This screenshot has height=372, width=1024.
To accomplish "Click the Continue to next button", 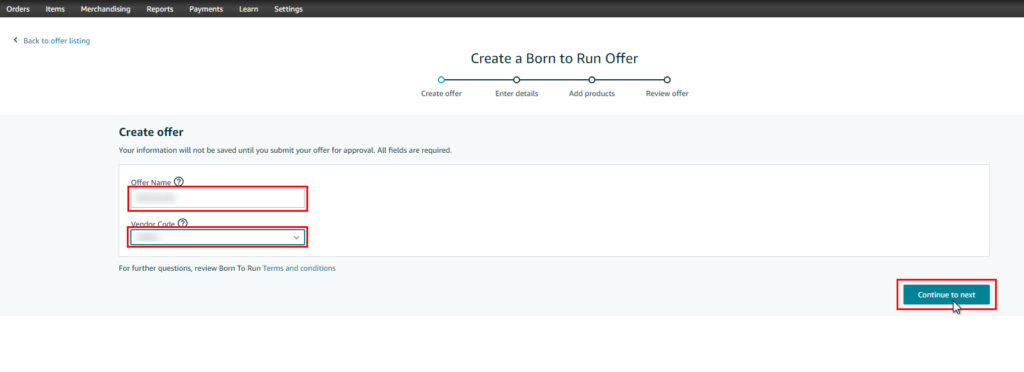I will point(946,295).
